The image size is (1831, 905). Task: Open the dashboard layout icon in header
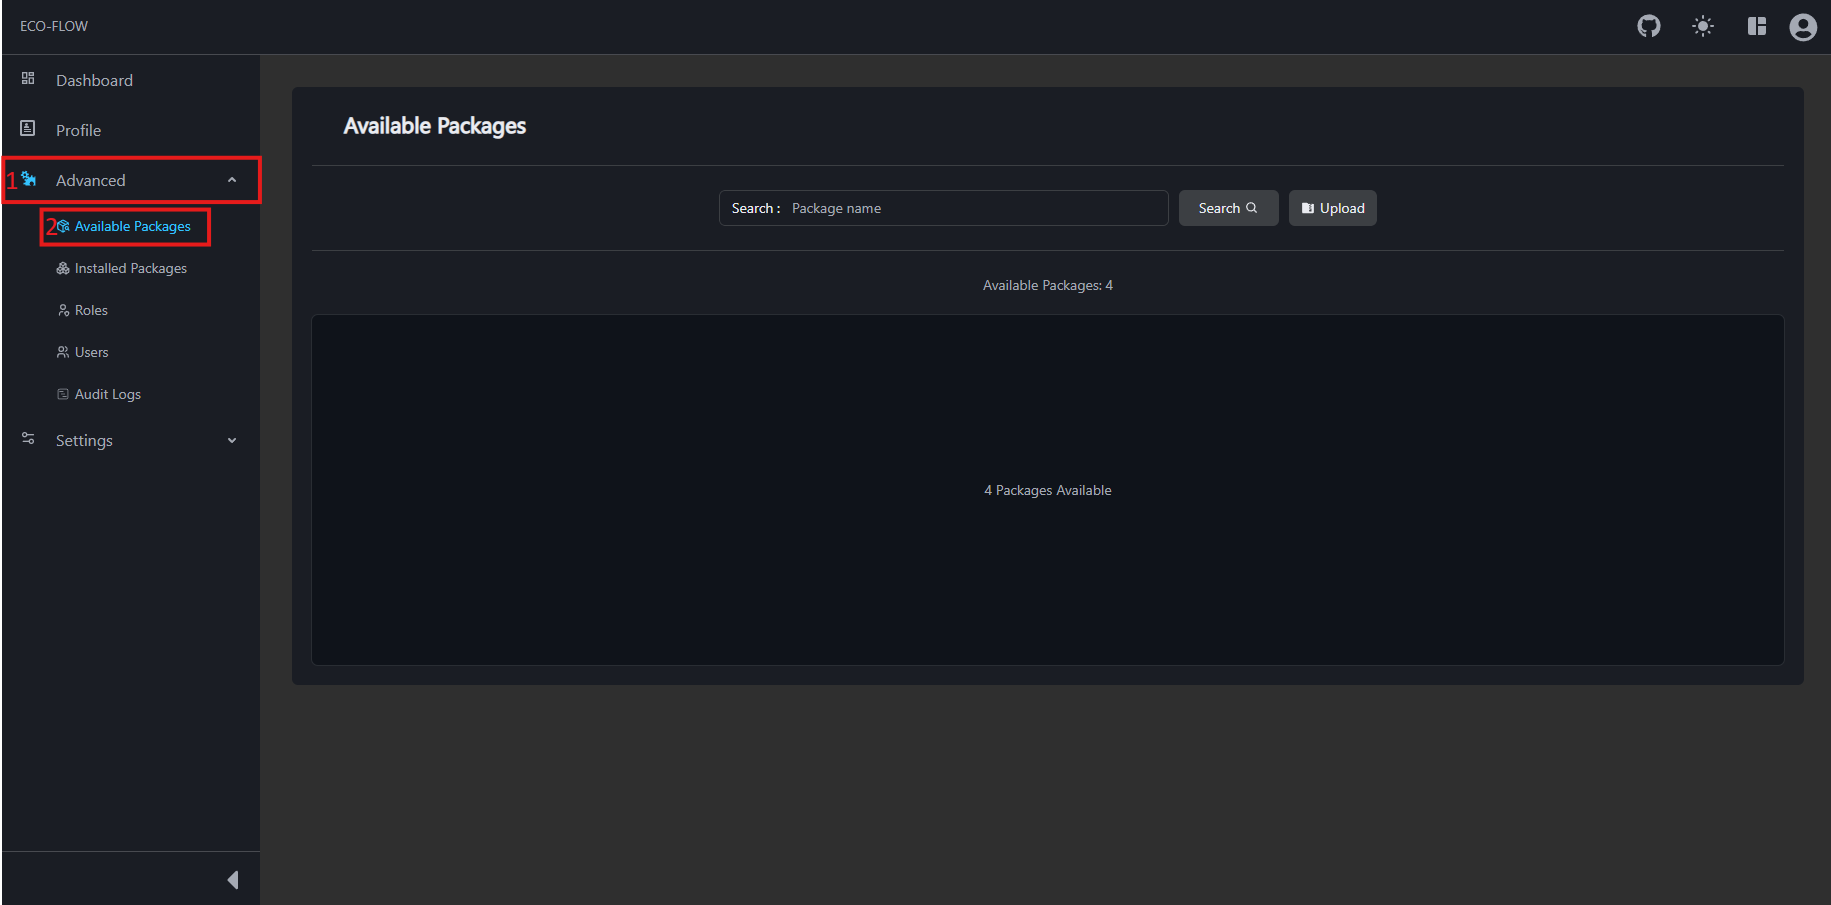point(1756,26)
